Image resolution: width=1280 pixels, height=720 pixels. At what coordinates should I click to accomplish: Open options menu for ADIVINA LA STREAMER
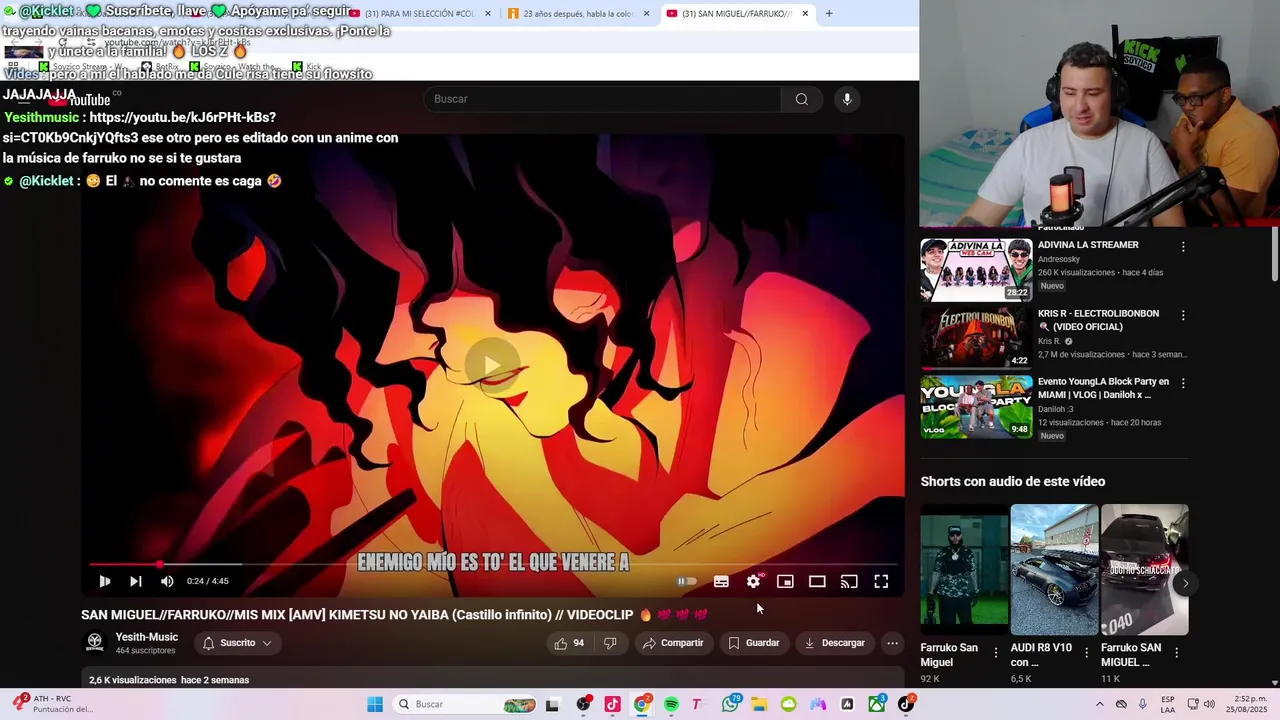(1183, 246)
